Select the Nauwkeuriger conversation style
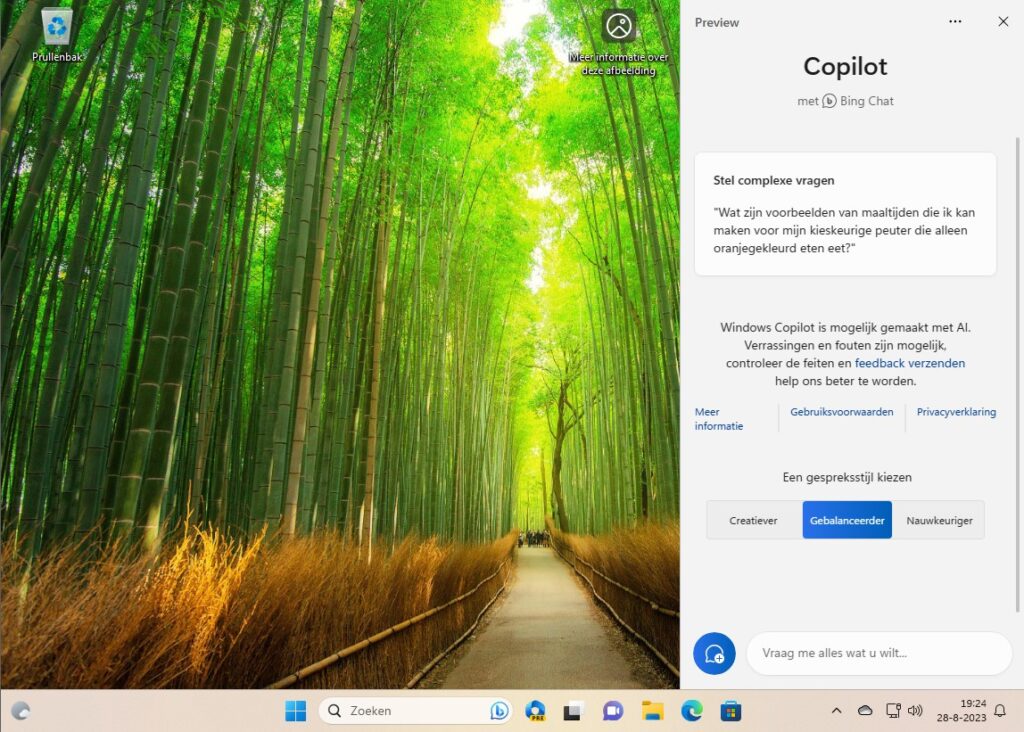The width and height of the screenshot is (1024, 732). [939, 520]
